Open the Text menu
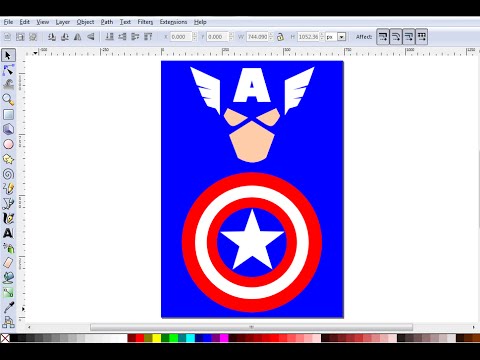This screenshot has height=360, width=480. coord(125,22)
